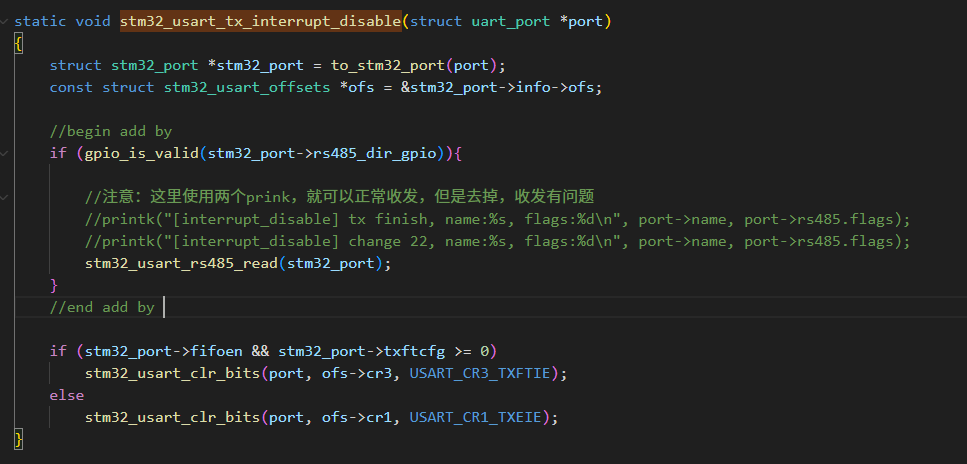
Task: Click 'uart_port' in the function parameters
Action: [511, 22]
